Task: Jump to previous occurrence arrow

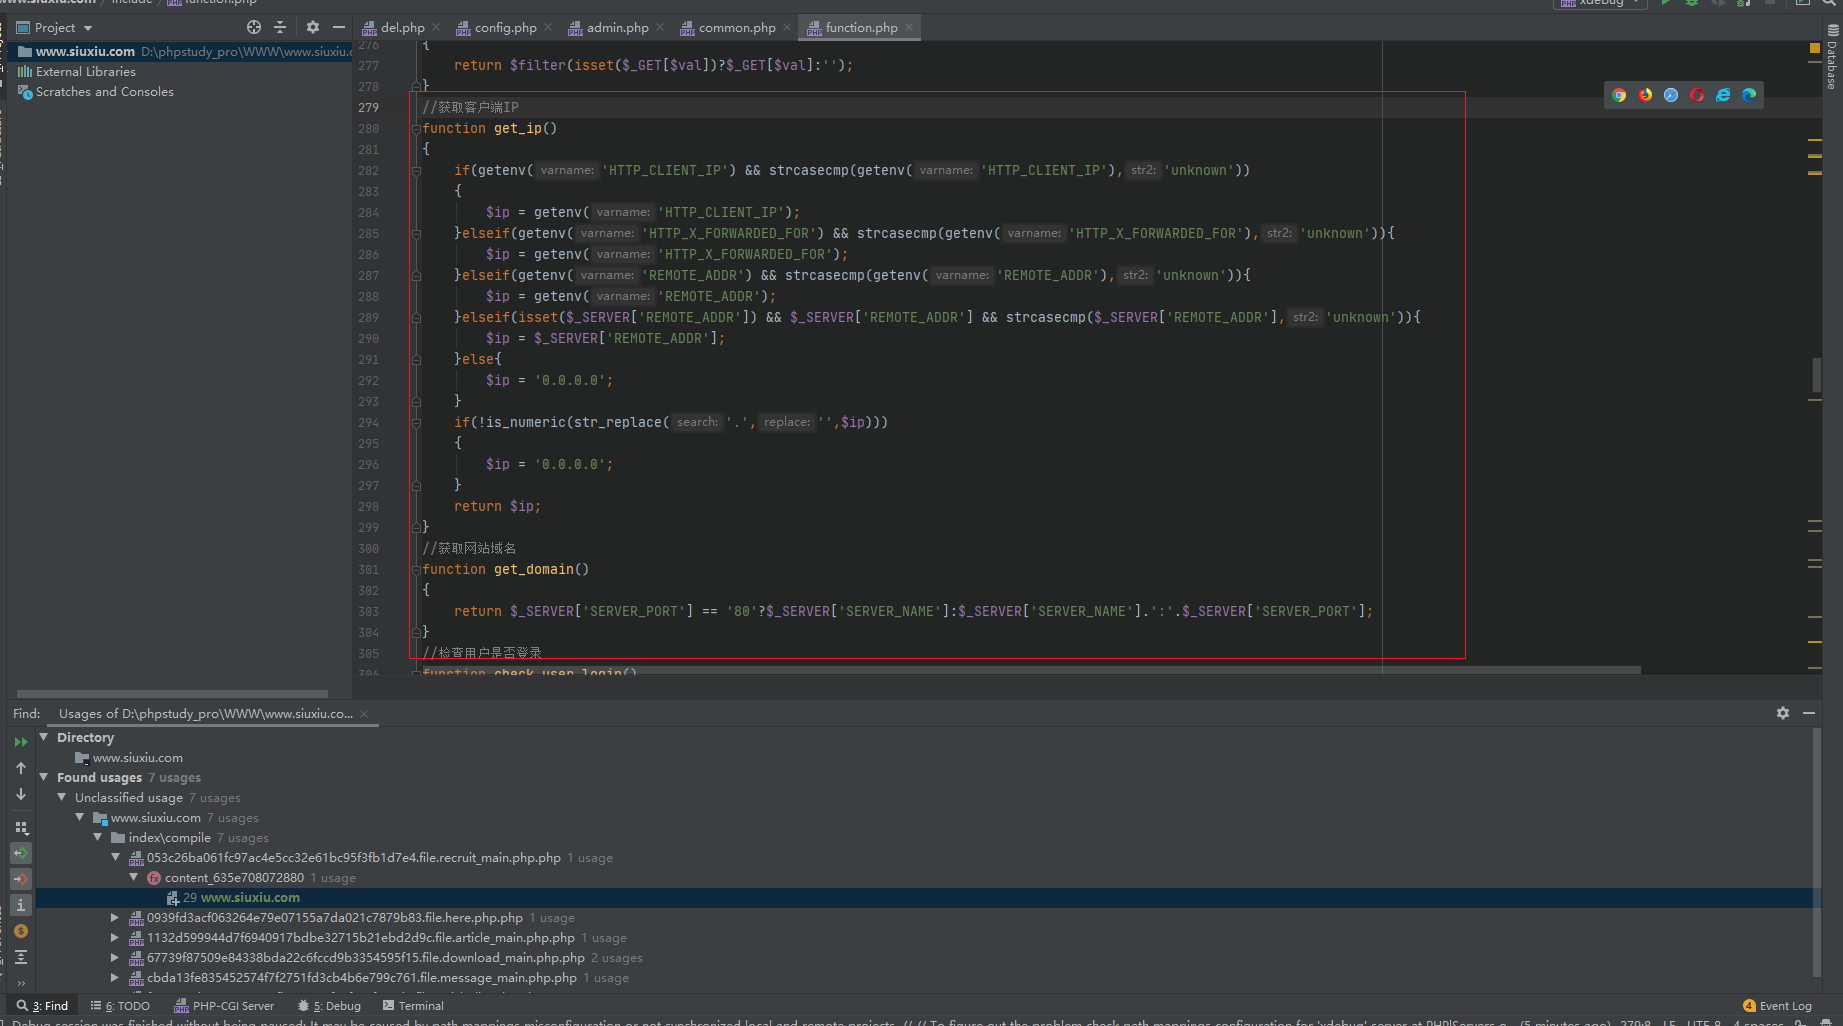Action: [x=21, y=768]
